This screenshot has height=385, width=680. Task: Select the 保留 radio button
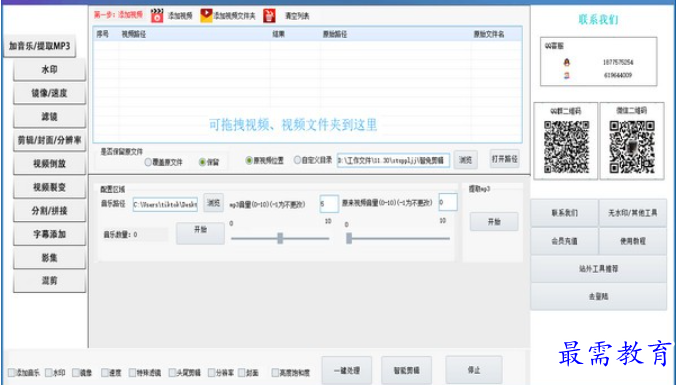[x=202, y=162]
